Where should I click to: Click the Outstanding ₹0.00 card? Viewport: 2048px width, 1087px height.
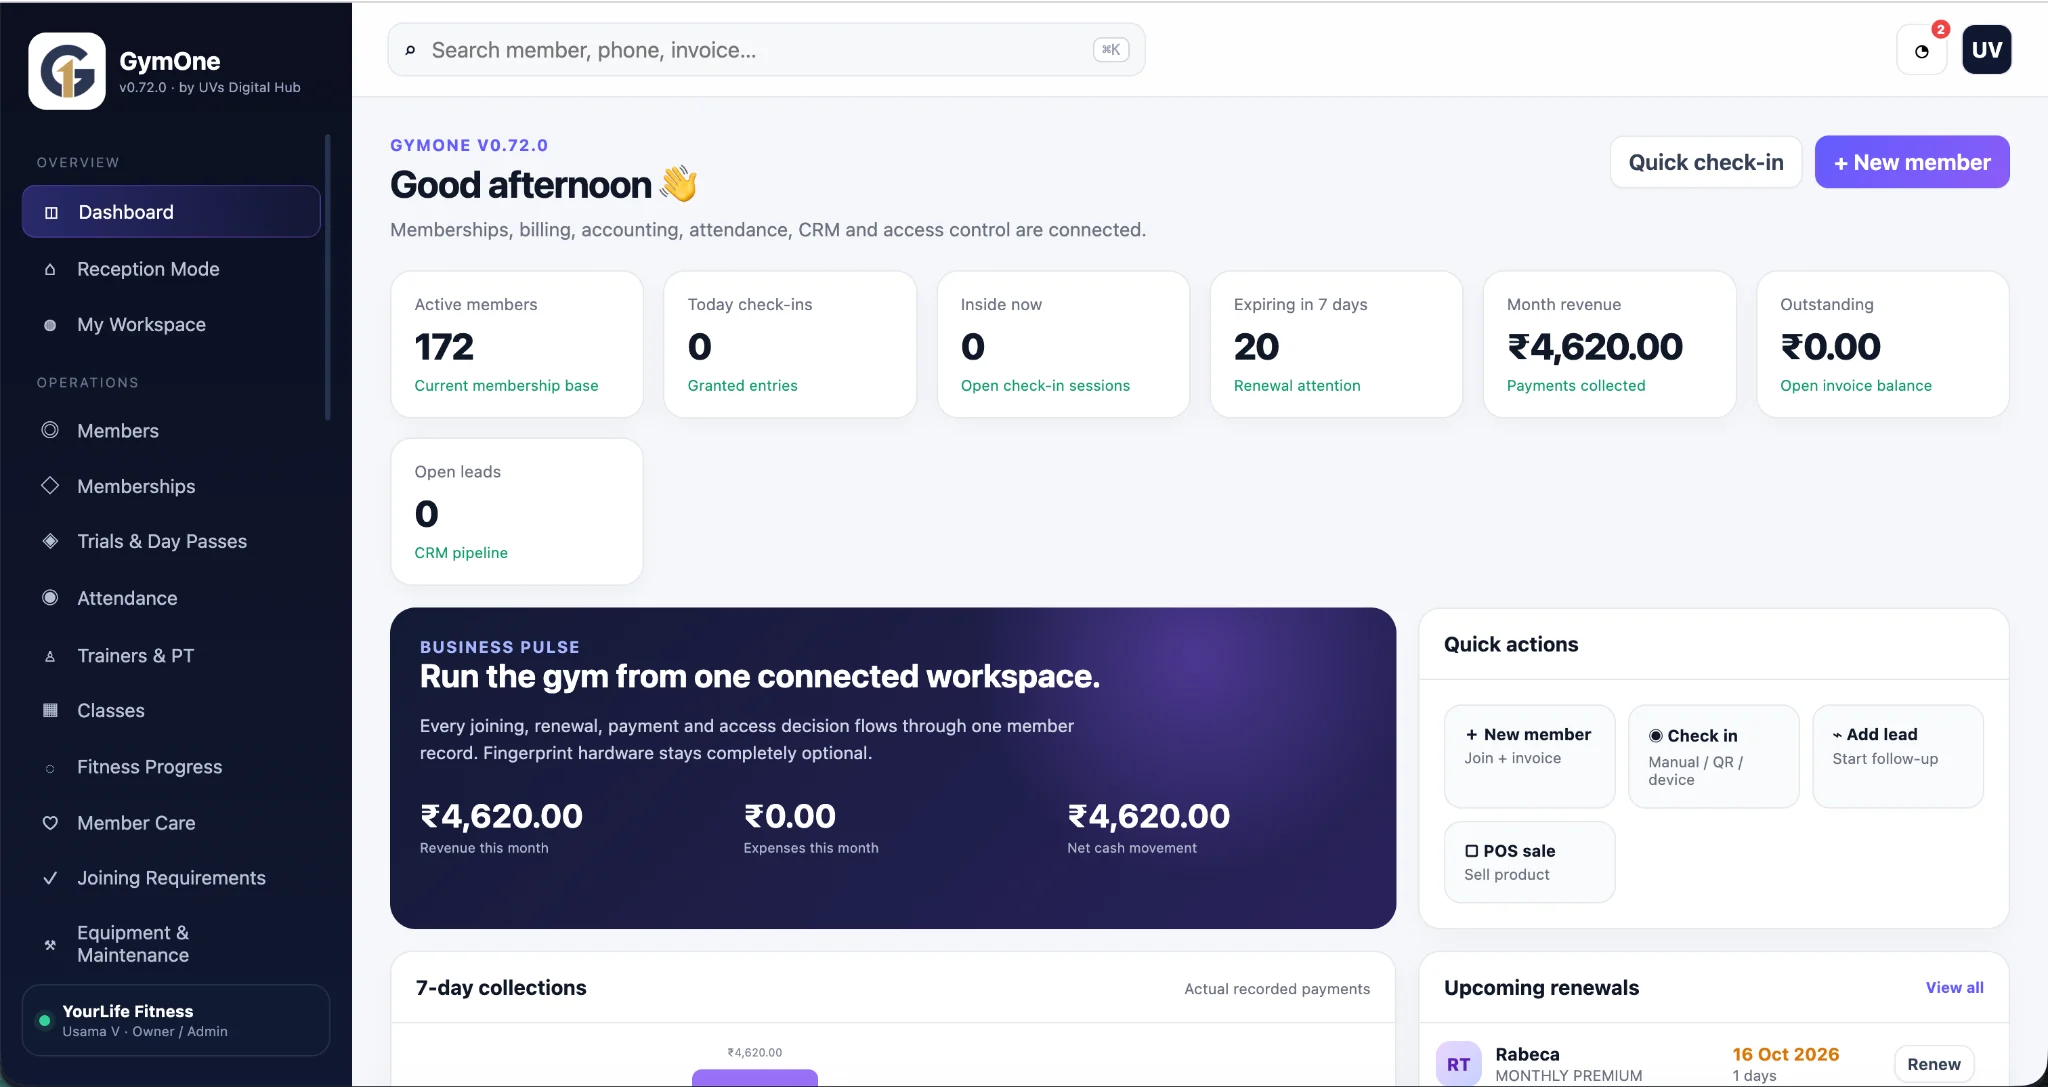[1882, 344]
